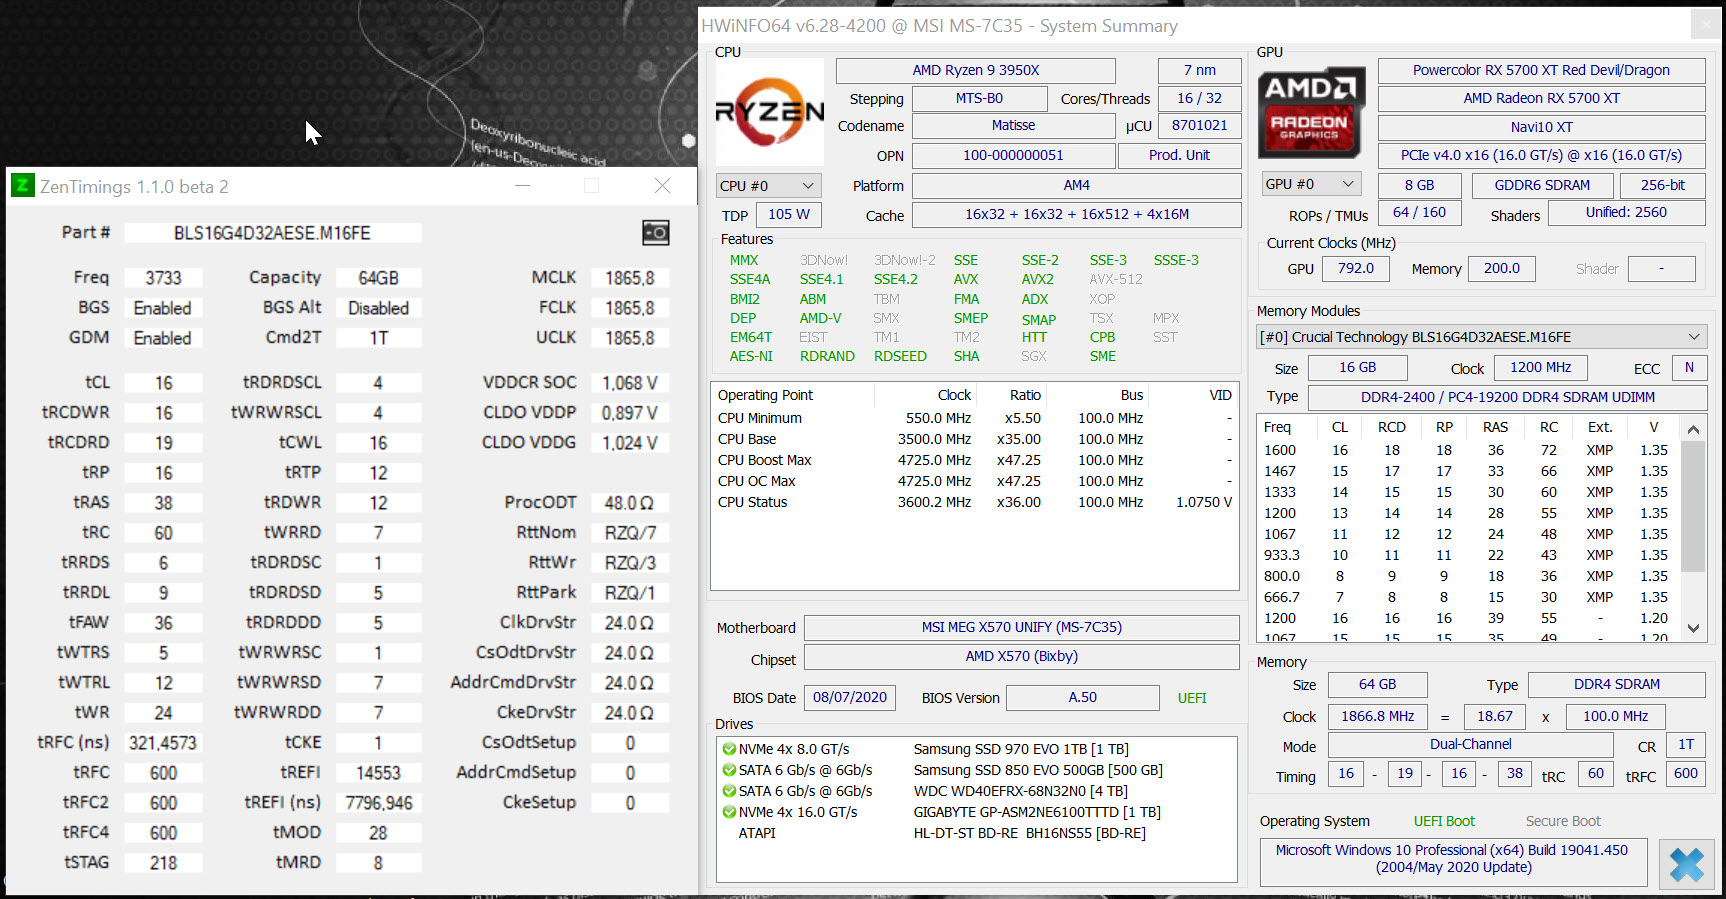This screenshot has width=1726, height=899.
Task: Click the GPU Memory clock 200.0 field
Action: (1501, 269)
